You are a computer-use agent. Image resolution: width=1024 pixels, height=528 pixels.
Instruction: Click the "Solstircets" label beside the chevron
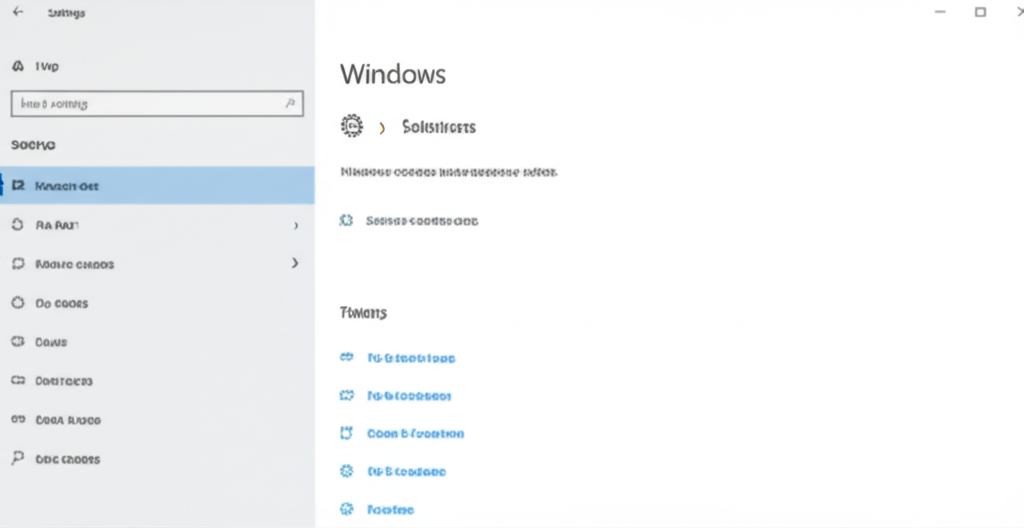coord(439,127)
